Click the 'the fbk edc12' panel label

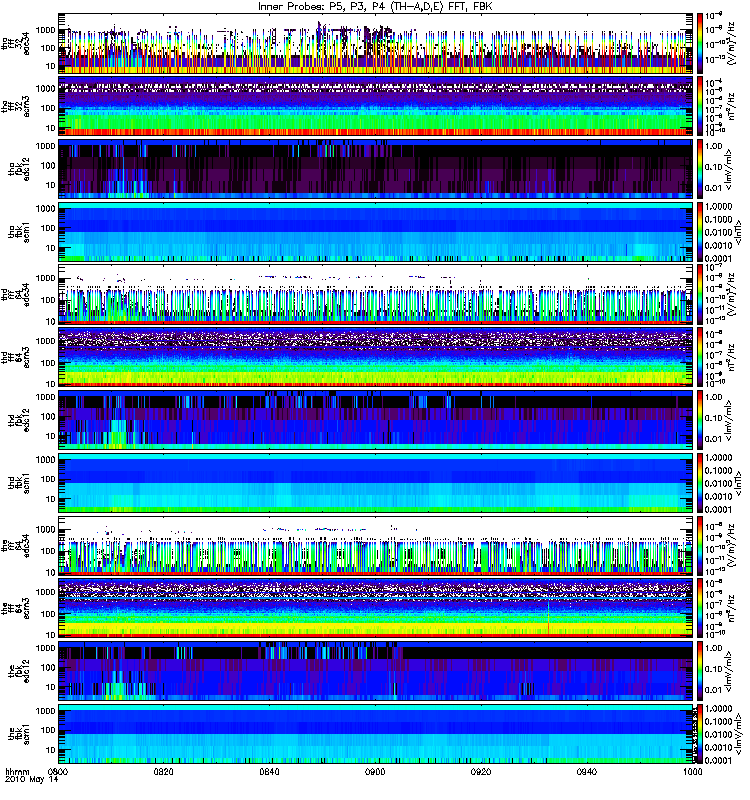(19, 671)
